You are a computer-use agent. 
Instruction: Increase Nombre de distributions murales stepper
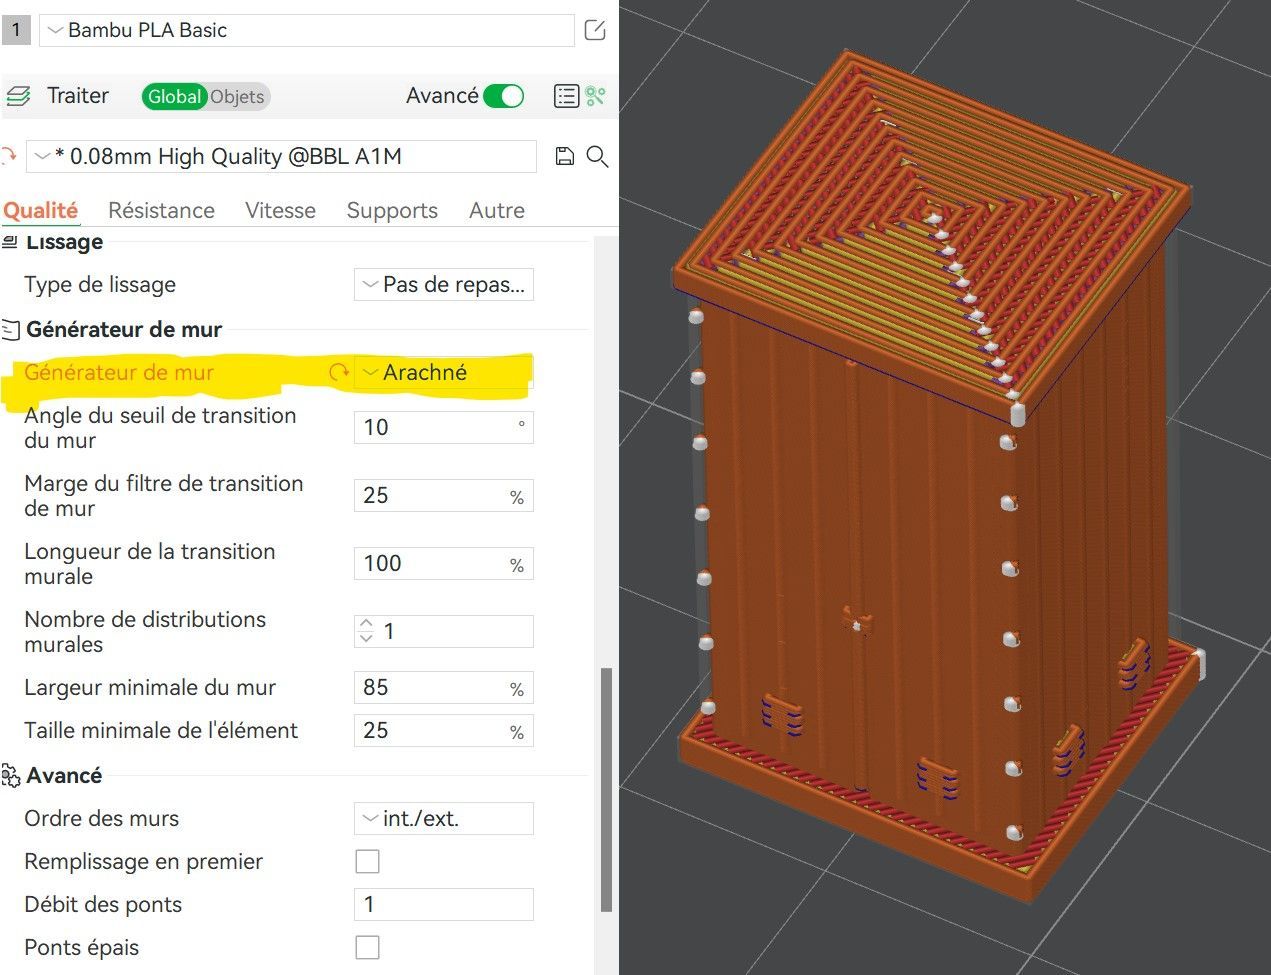pyautogui.click(x=366, y=624)
